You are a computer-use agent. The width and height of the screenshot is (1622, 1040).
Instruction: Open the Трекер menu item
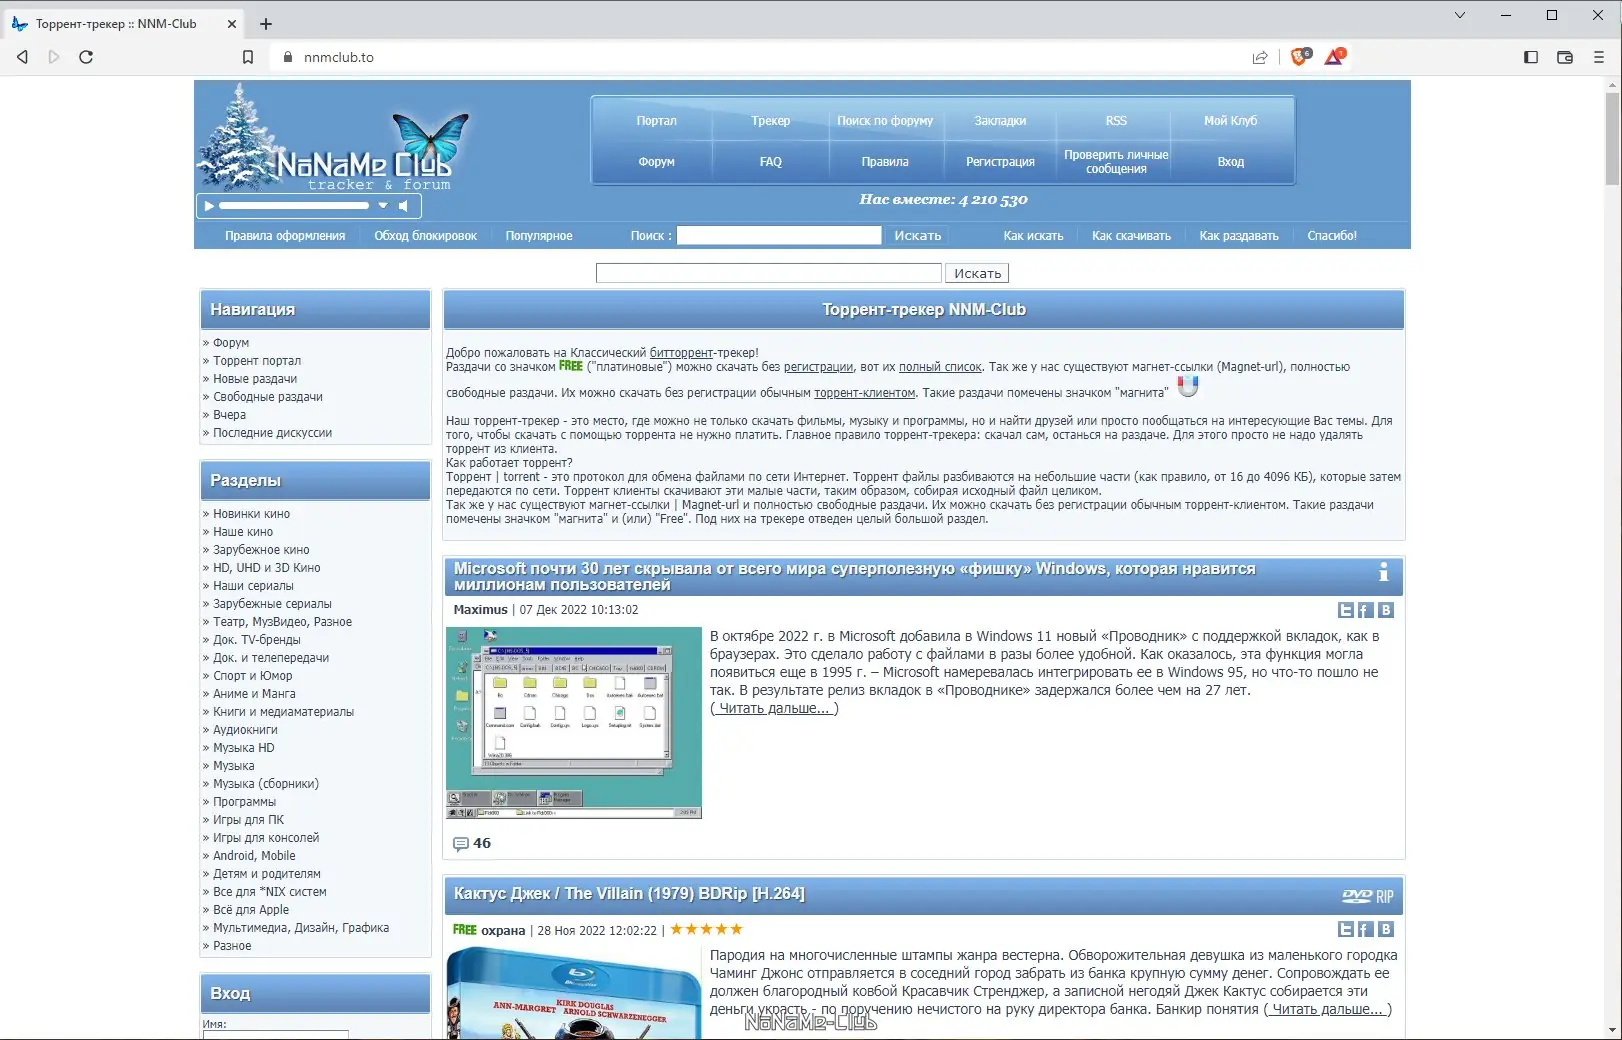[x=771, y=121]
